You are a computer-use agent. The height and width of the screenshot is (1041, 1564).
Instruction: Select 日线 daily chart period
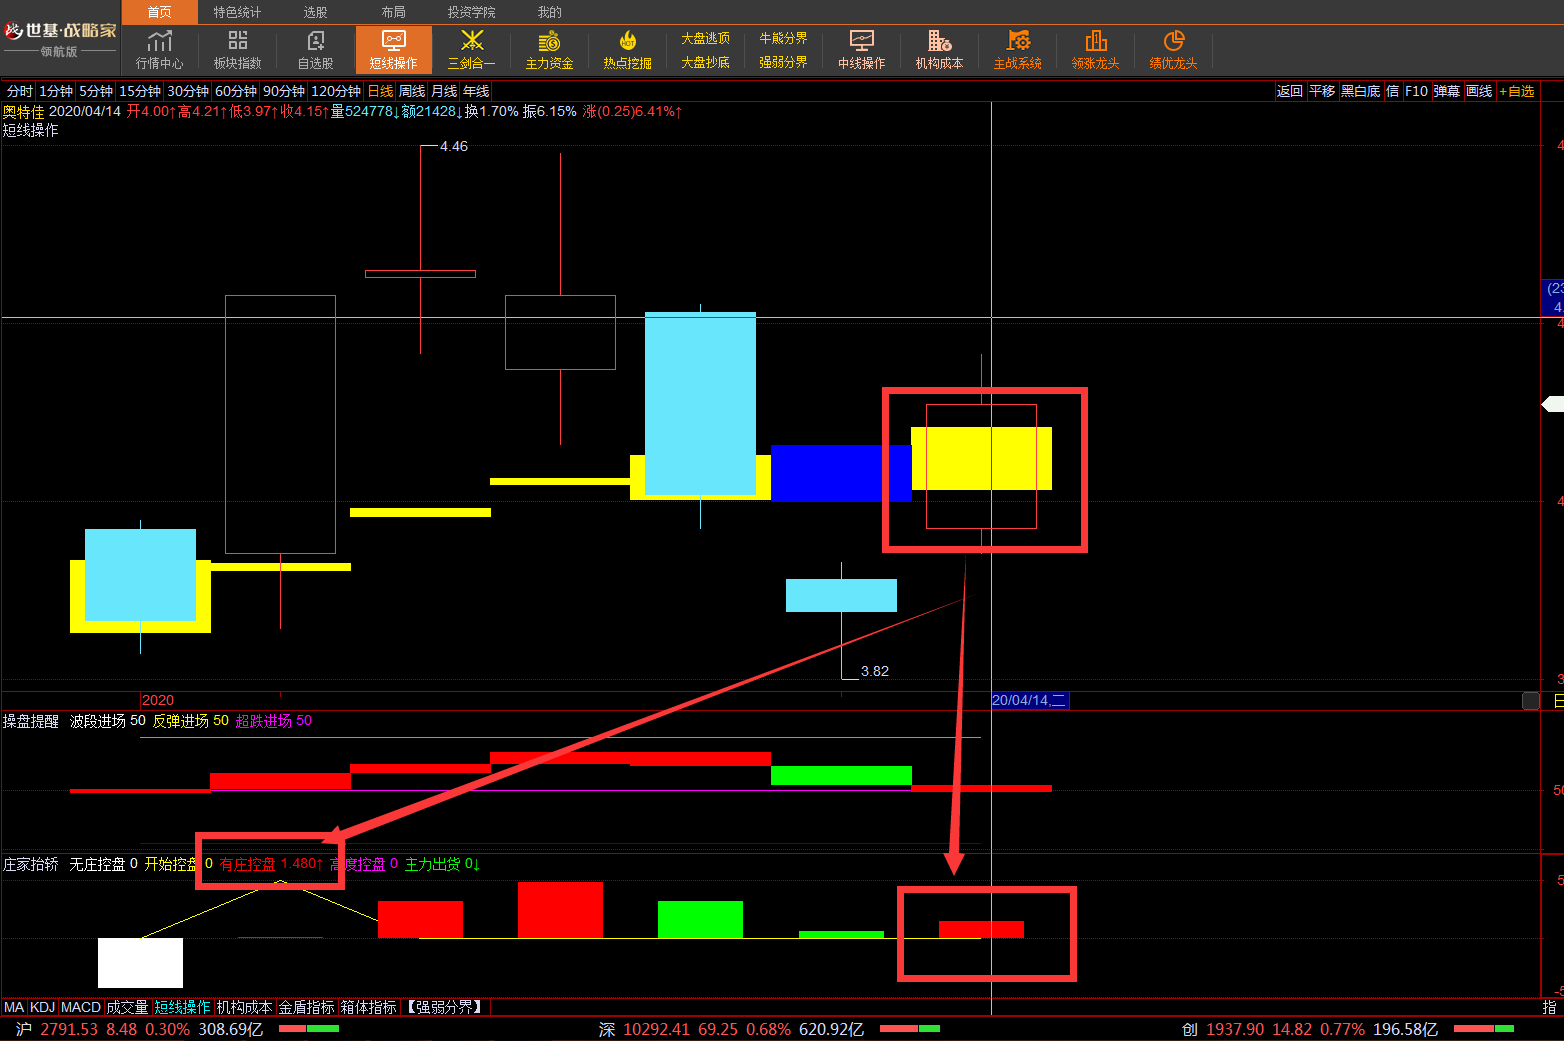tap(380, 91)
